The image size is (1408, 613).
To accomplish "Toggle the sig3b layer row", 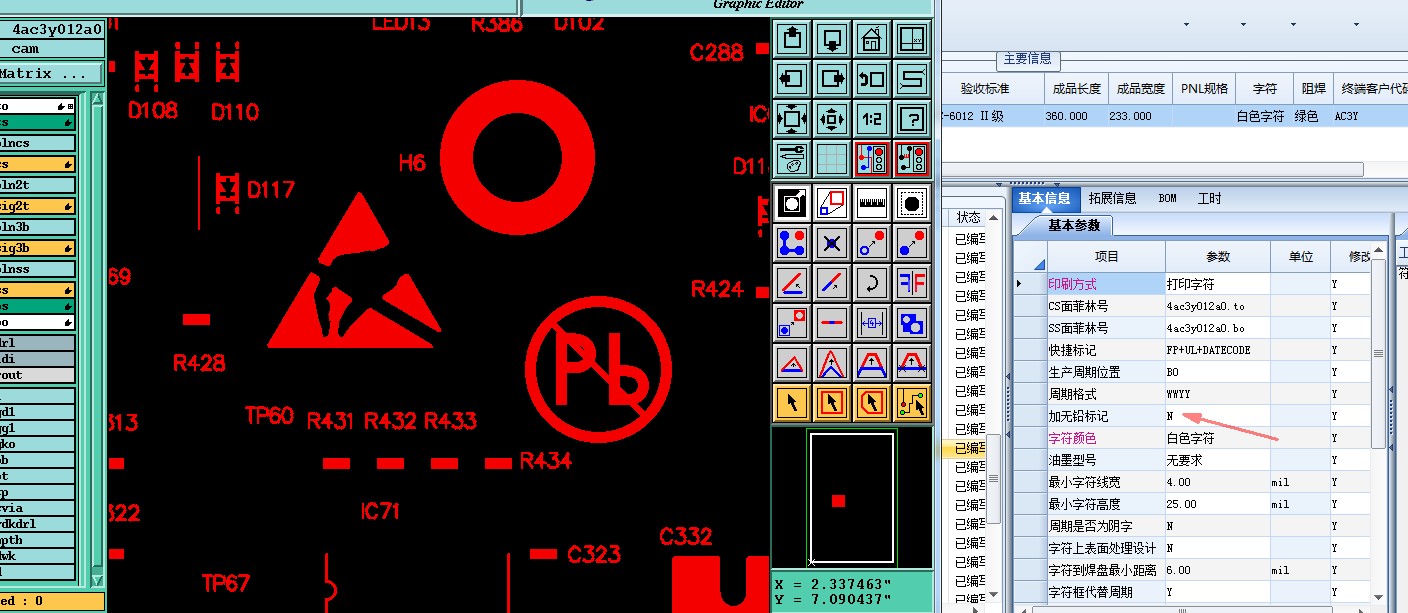I will [37, 248].
